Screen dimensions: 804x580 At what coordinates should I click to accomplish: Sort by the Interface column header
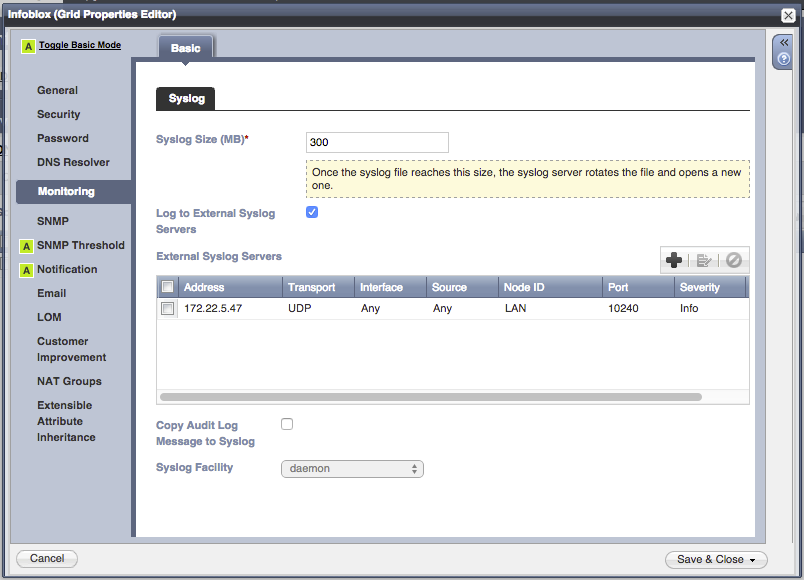pyautogui.click(x=390, y=287)
